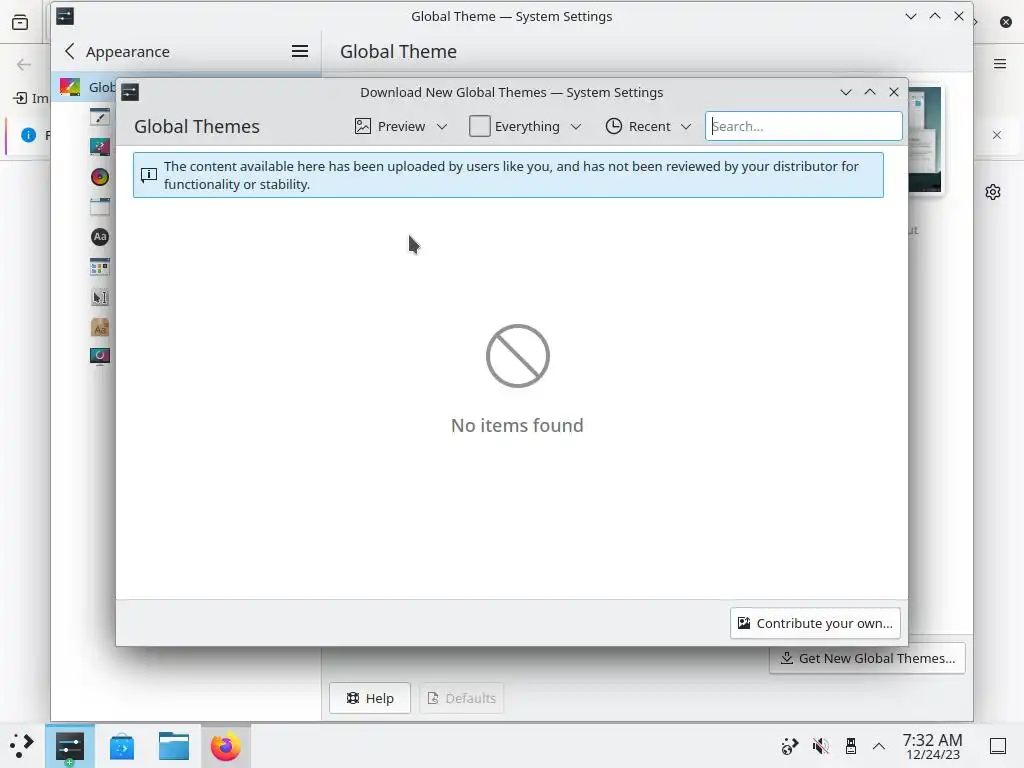Click the muted volume tray icon
This screenshot has height=768, width=1024.
pyautogui.click(x=820, y=746)
